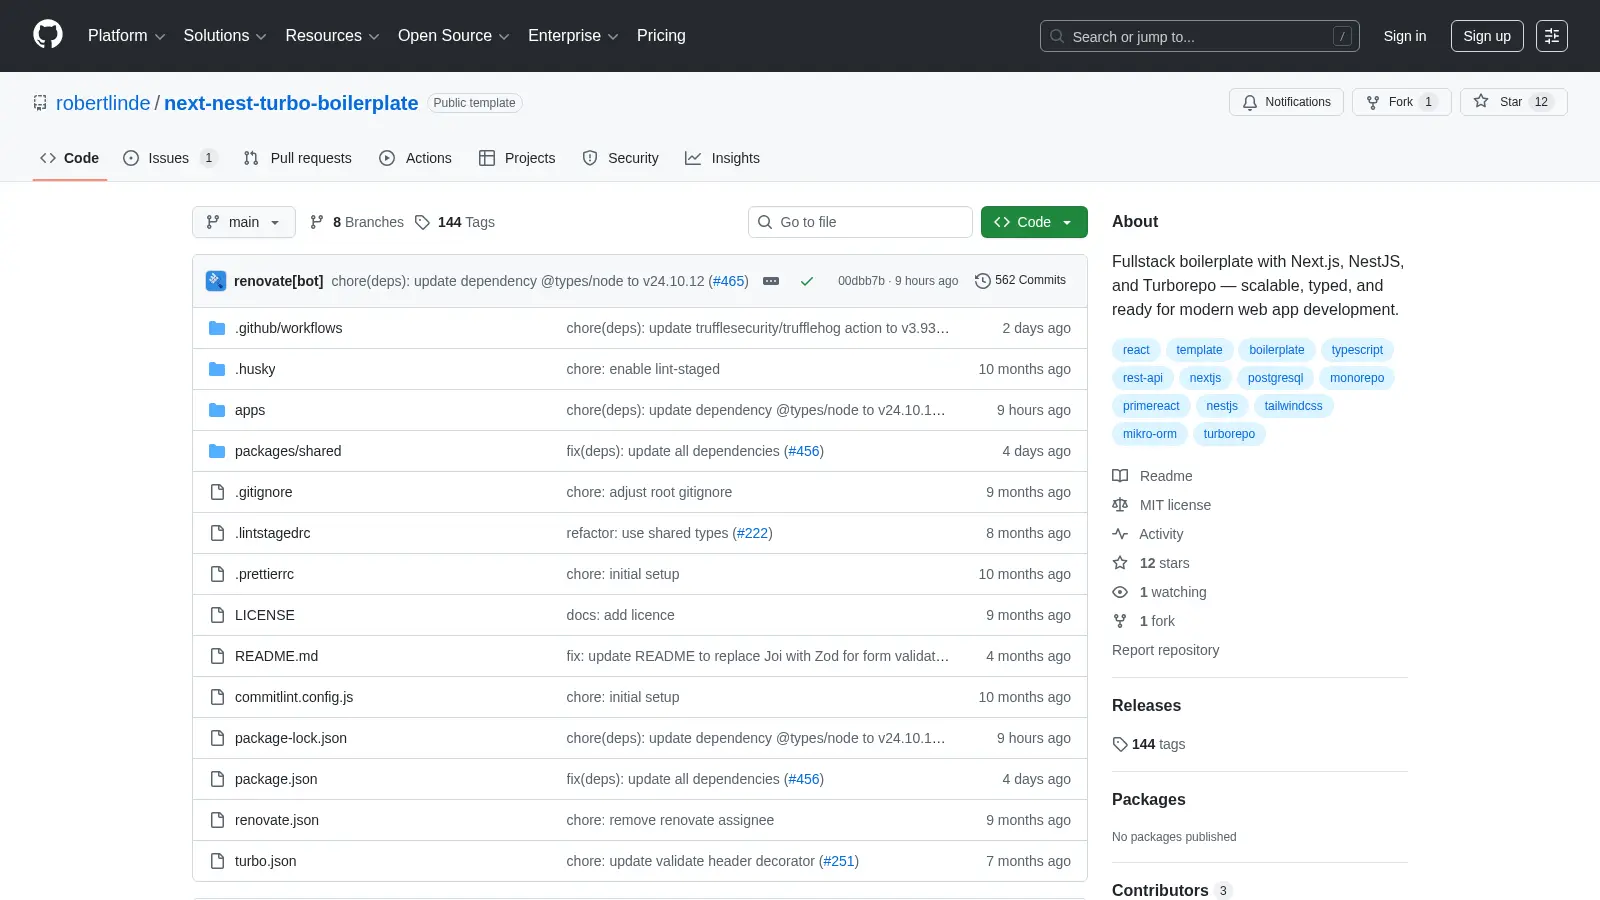Open the green Code dropdown button
This screenshot has width=1600, height=900.
click(x=1034, y=222)
